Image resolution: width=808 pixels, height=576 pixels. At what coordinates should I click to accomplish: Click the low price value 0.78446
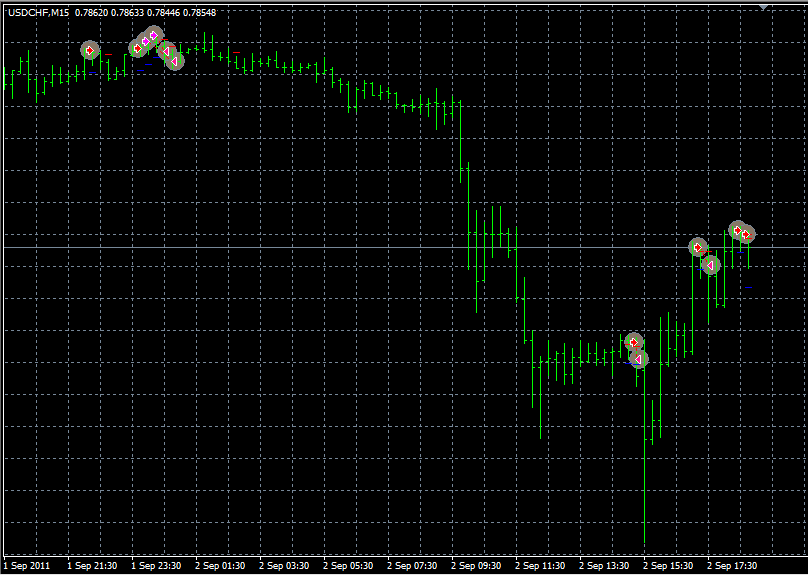[163, 12]
